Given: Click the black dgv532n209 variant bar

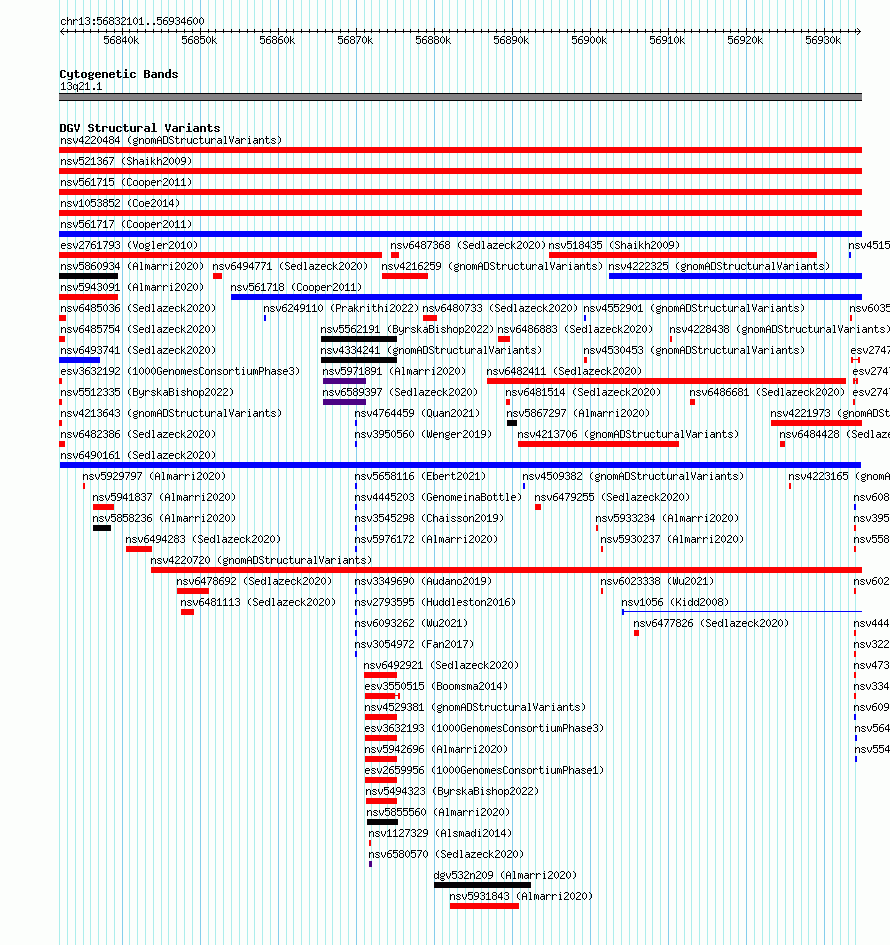Looking at the screenshot, I should click(x=482, y=885).
